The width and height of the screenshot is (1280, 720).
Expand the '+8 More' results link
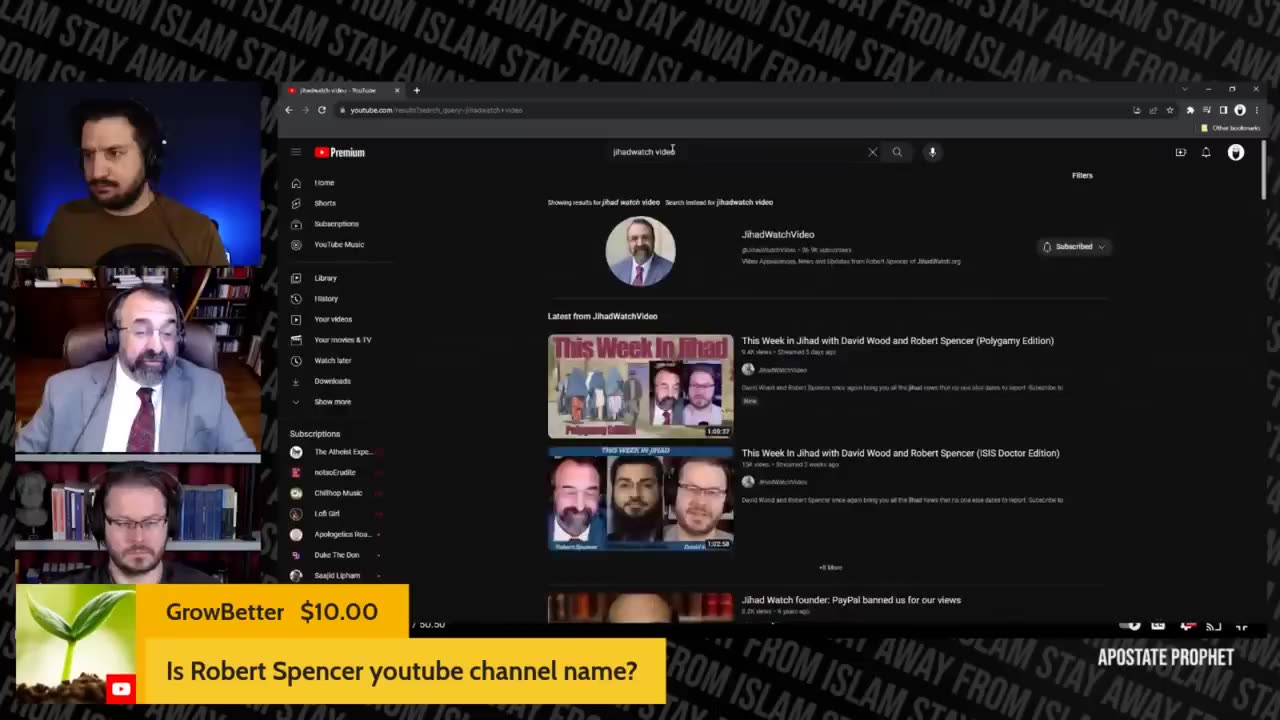coord(830,567)
